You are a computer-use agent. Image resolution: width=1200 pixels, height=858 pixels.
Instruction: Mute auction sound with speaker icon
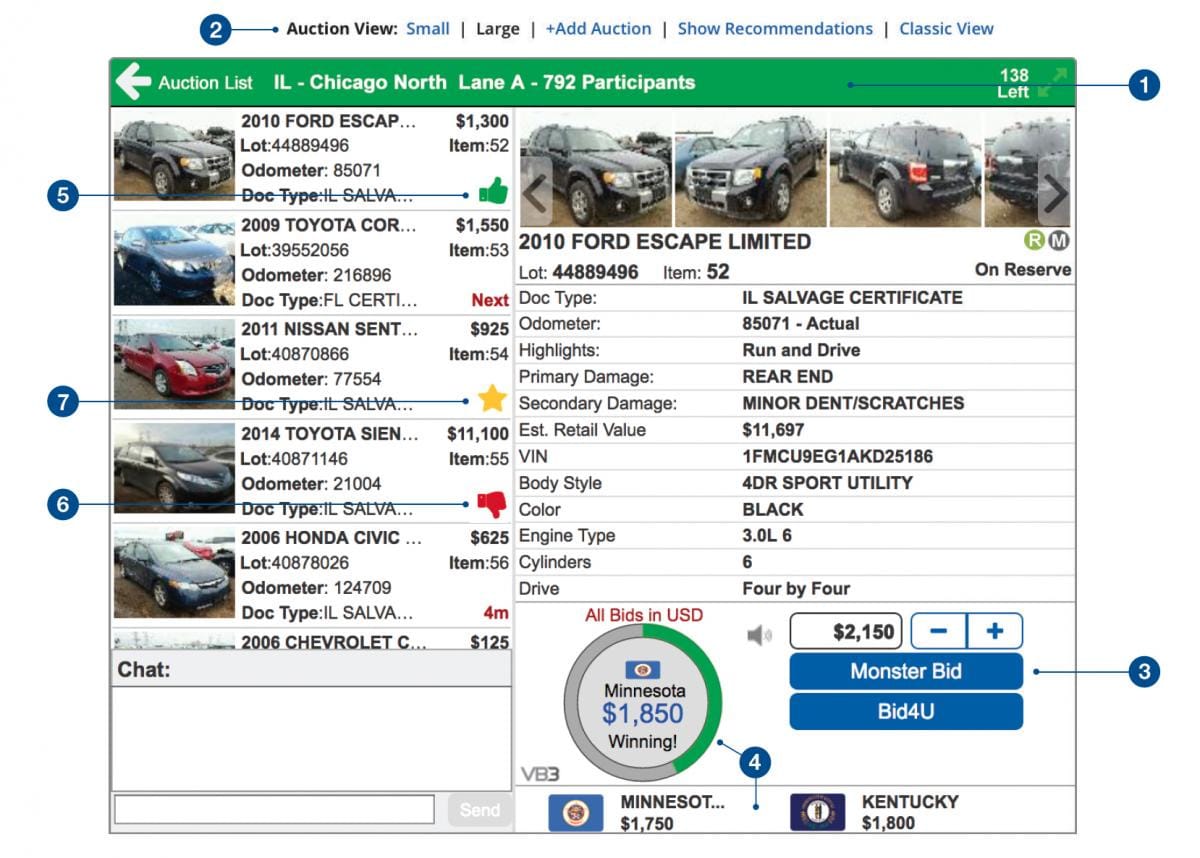760,635
